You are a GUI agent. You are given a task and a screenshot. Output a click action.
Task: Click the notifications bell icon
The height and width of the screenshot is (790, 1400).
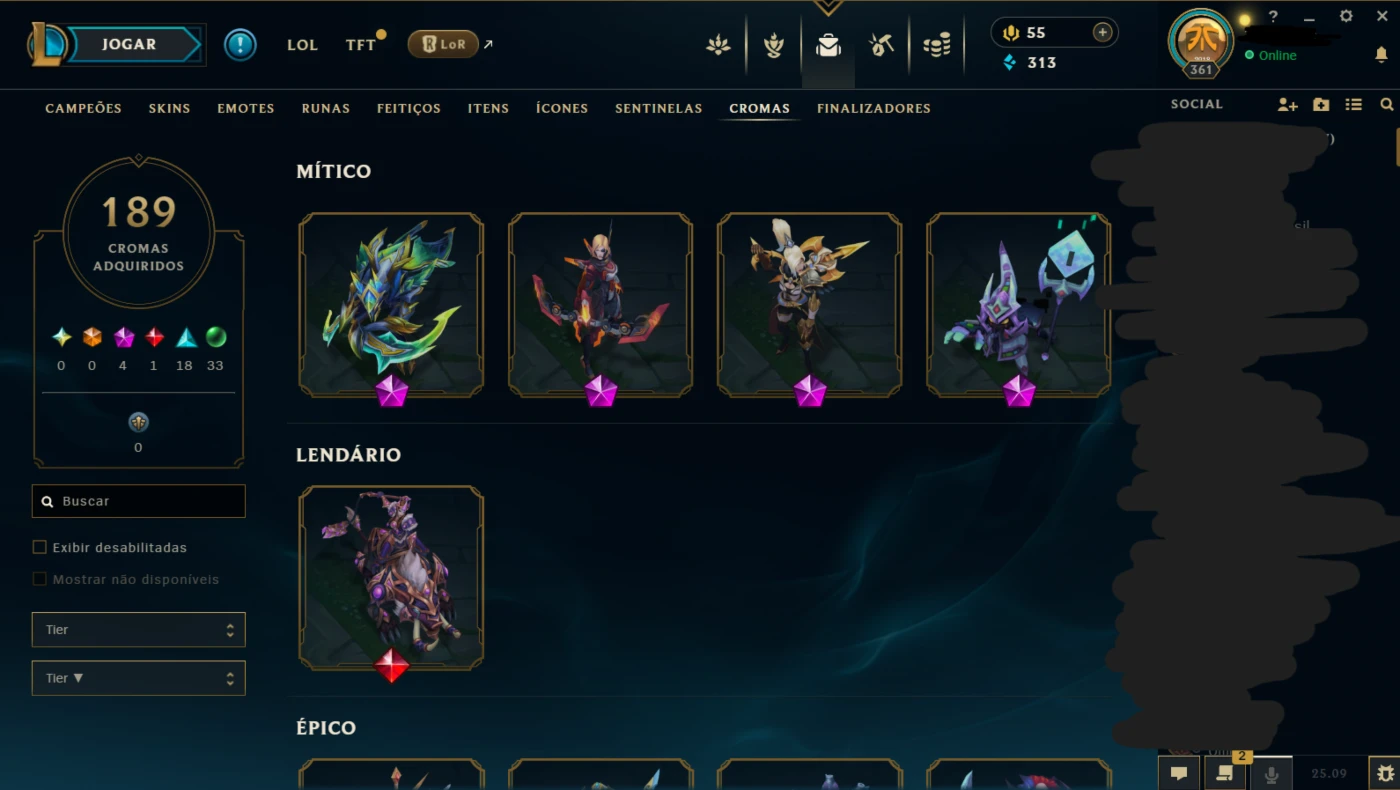pos(1382,56)
